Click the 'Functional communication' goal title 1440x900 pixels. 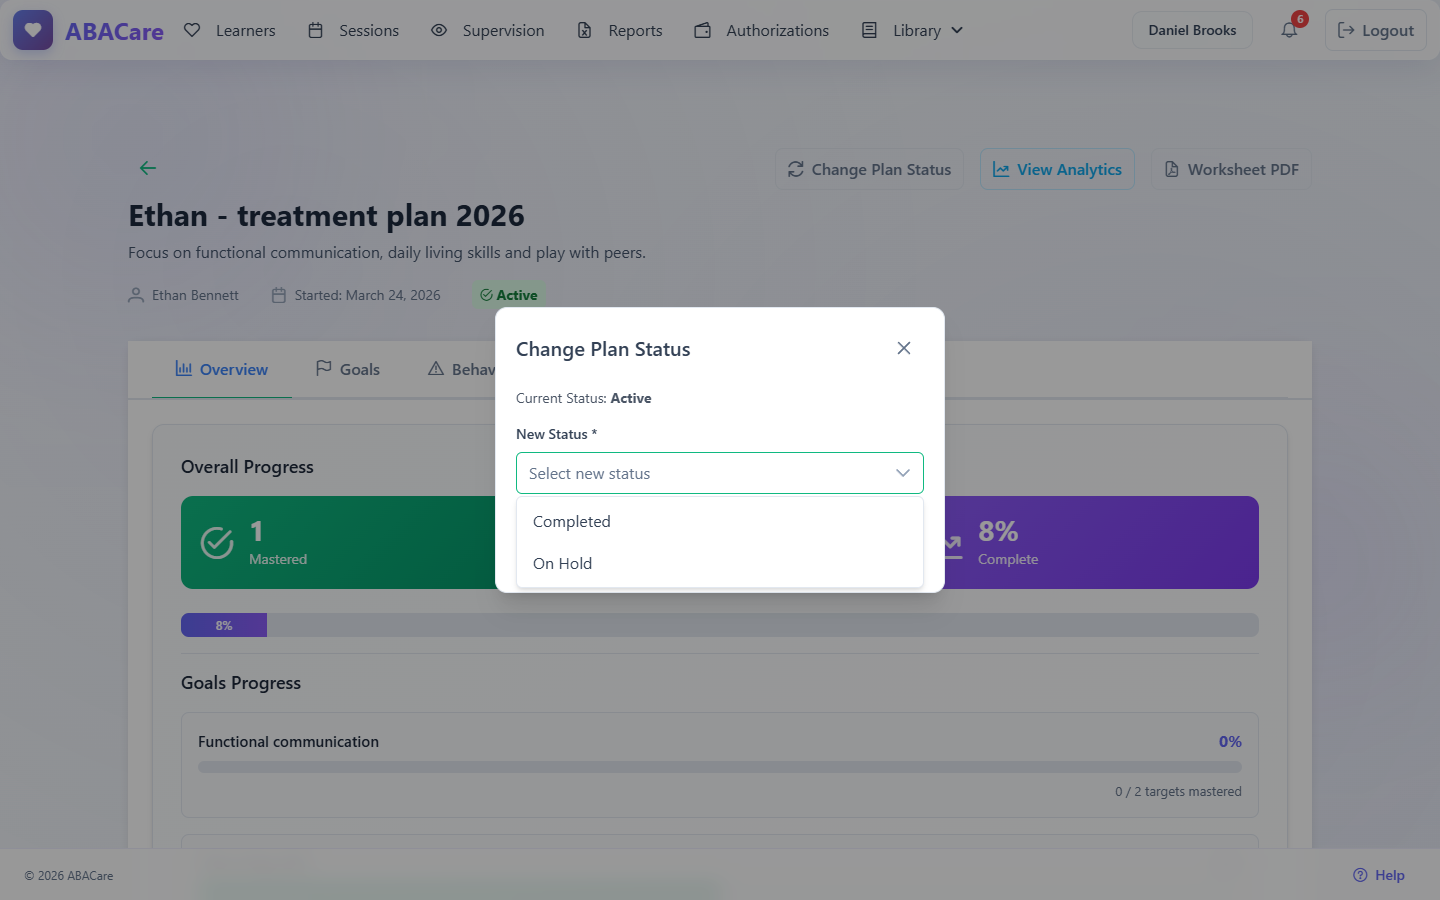[288, 742]
